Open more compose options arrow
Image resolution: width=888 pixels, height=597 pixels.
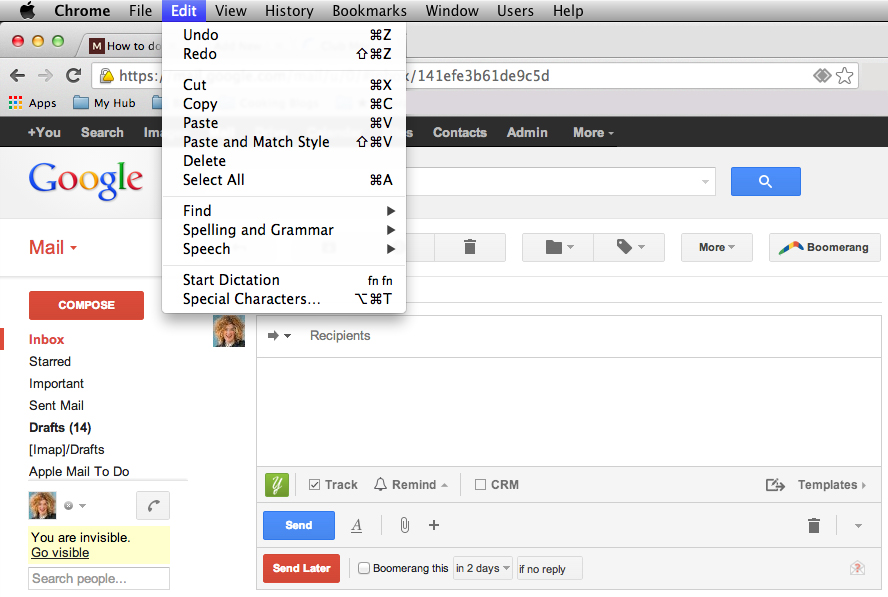(858, 526)
